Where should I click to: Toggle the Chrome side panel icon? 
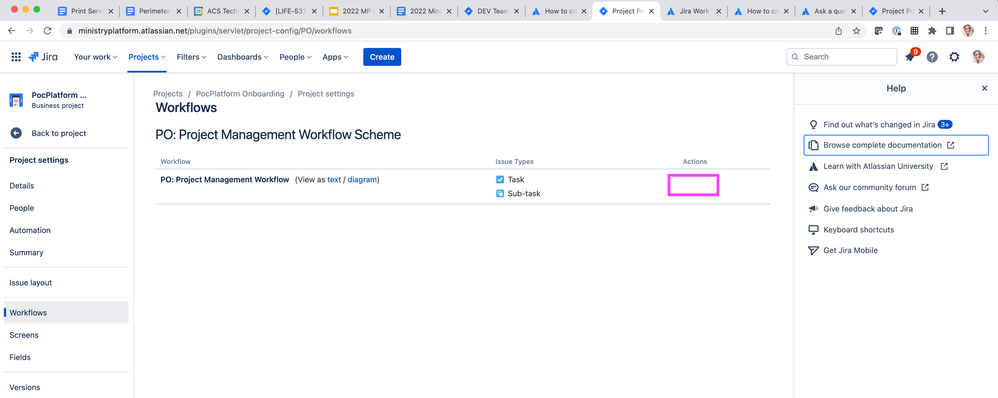point(950,31)
